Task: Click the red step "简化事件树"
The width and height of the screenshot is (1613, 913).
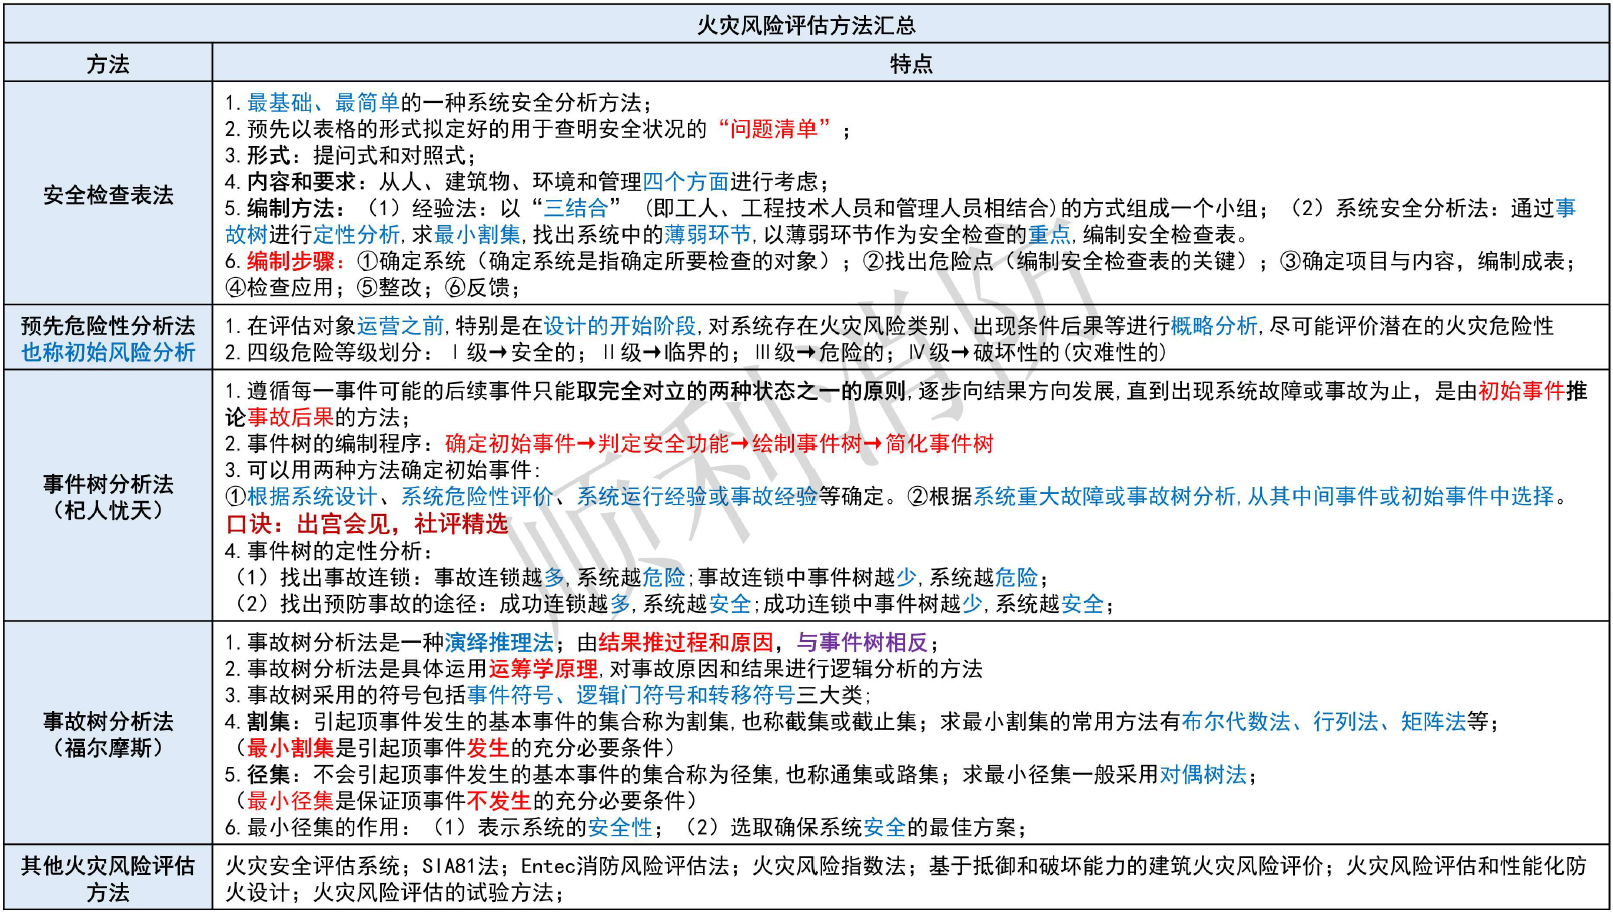Action: (939, 443)
